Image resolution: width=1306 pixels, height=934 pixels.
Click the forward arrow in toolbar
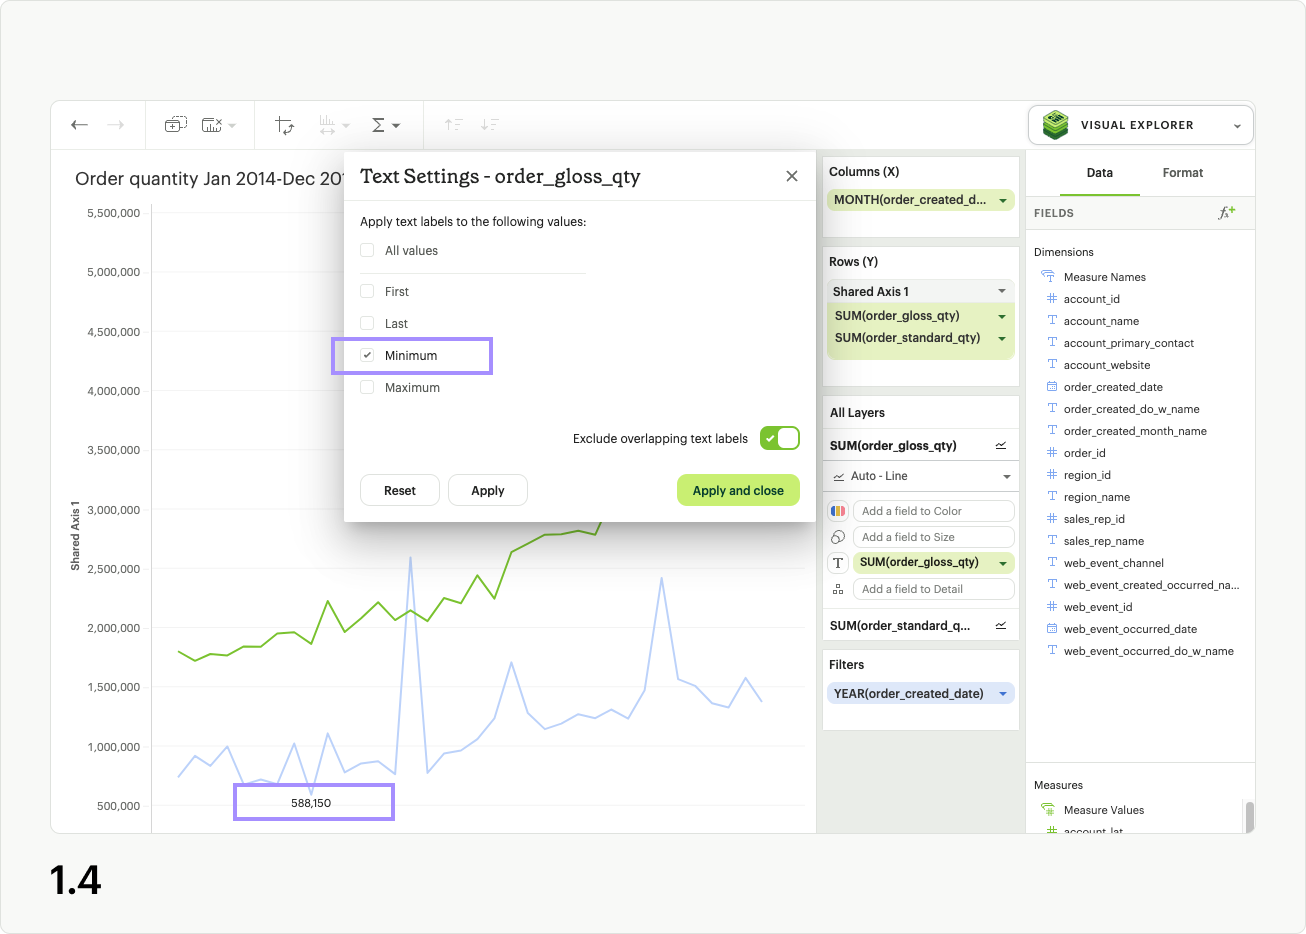[116, 125]
